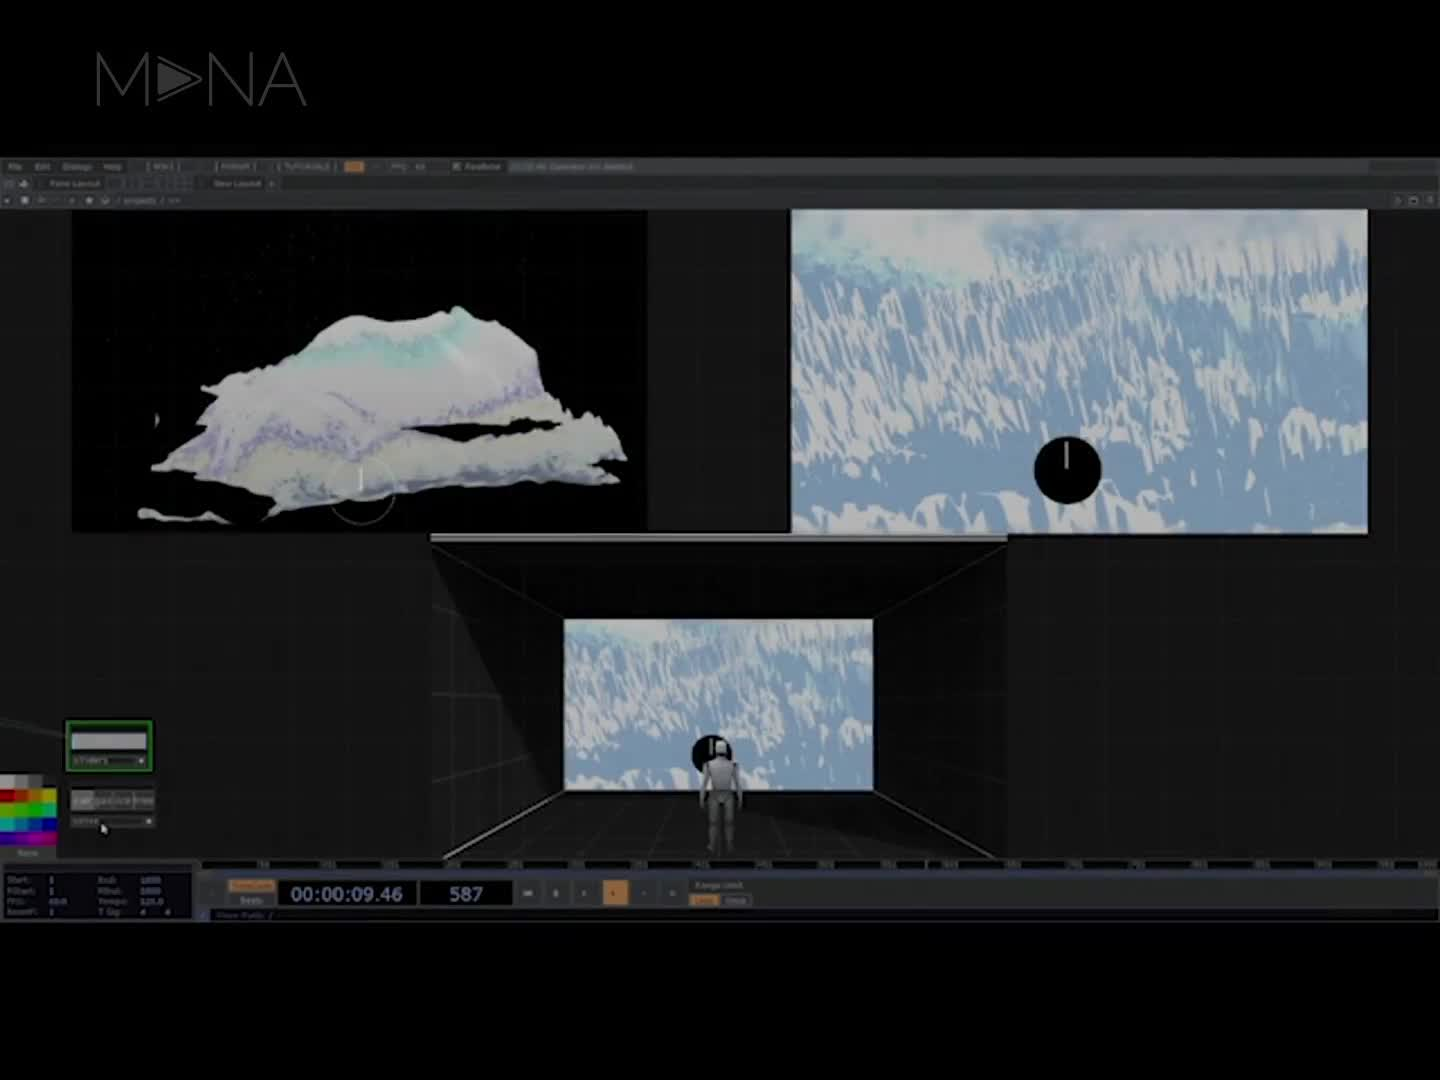Set Range Limit to Once

tap(736, 900)
